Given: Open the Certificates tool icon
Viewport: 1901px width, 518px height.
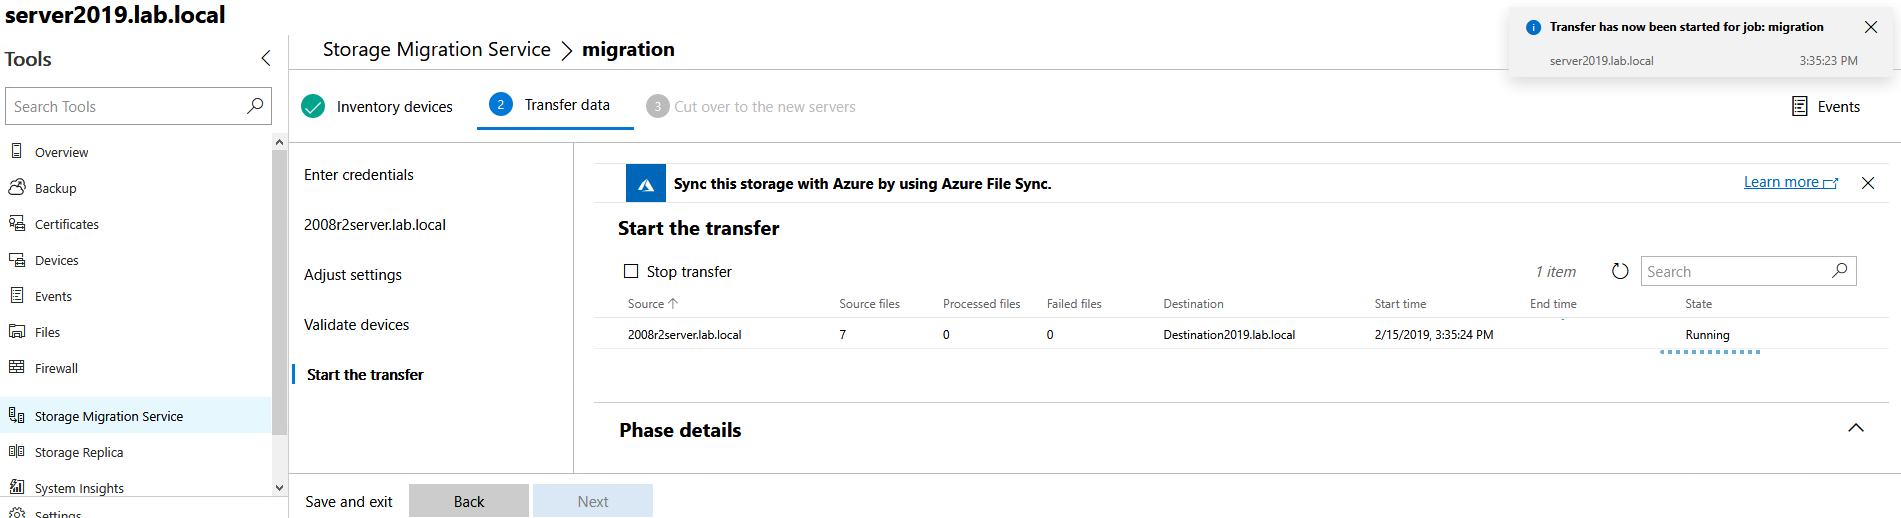Looking at the screenshot, I should (x=17, y=223).
